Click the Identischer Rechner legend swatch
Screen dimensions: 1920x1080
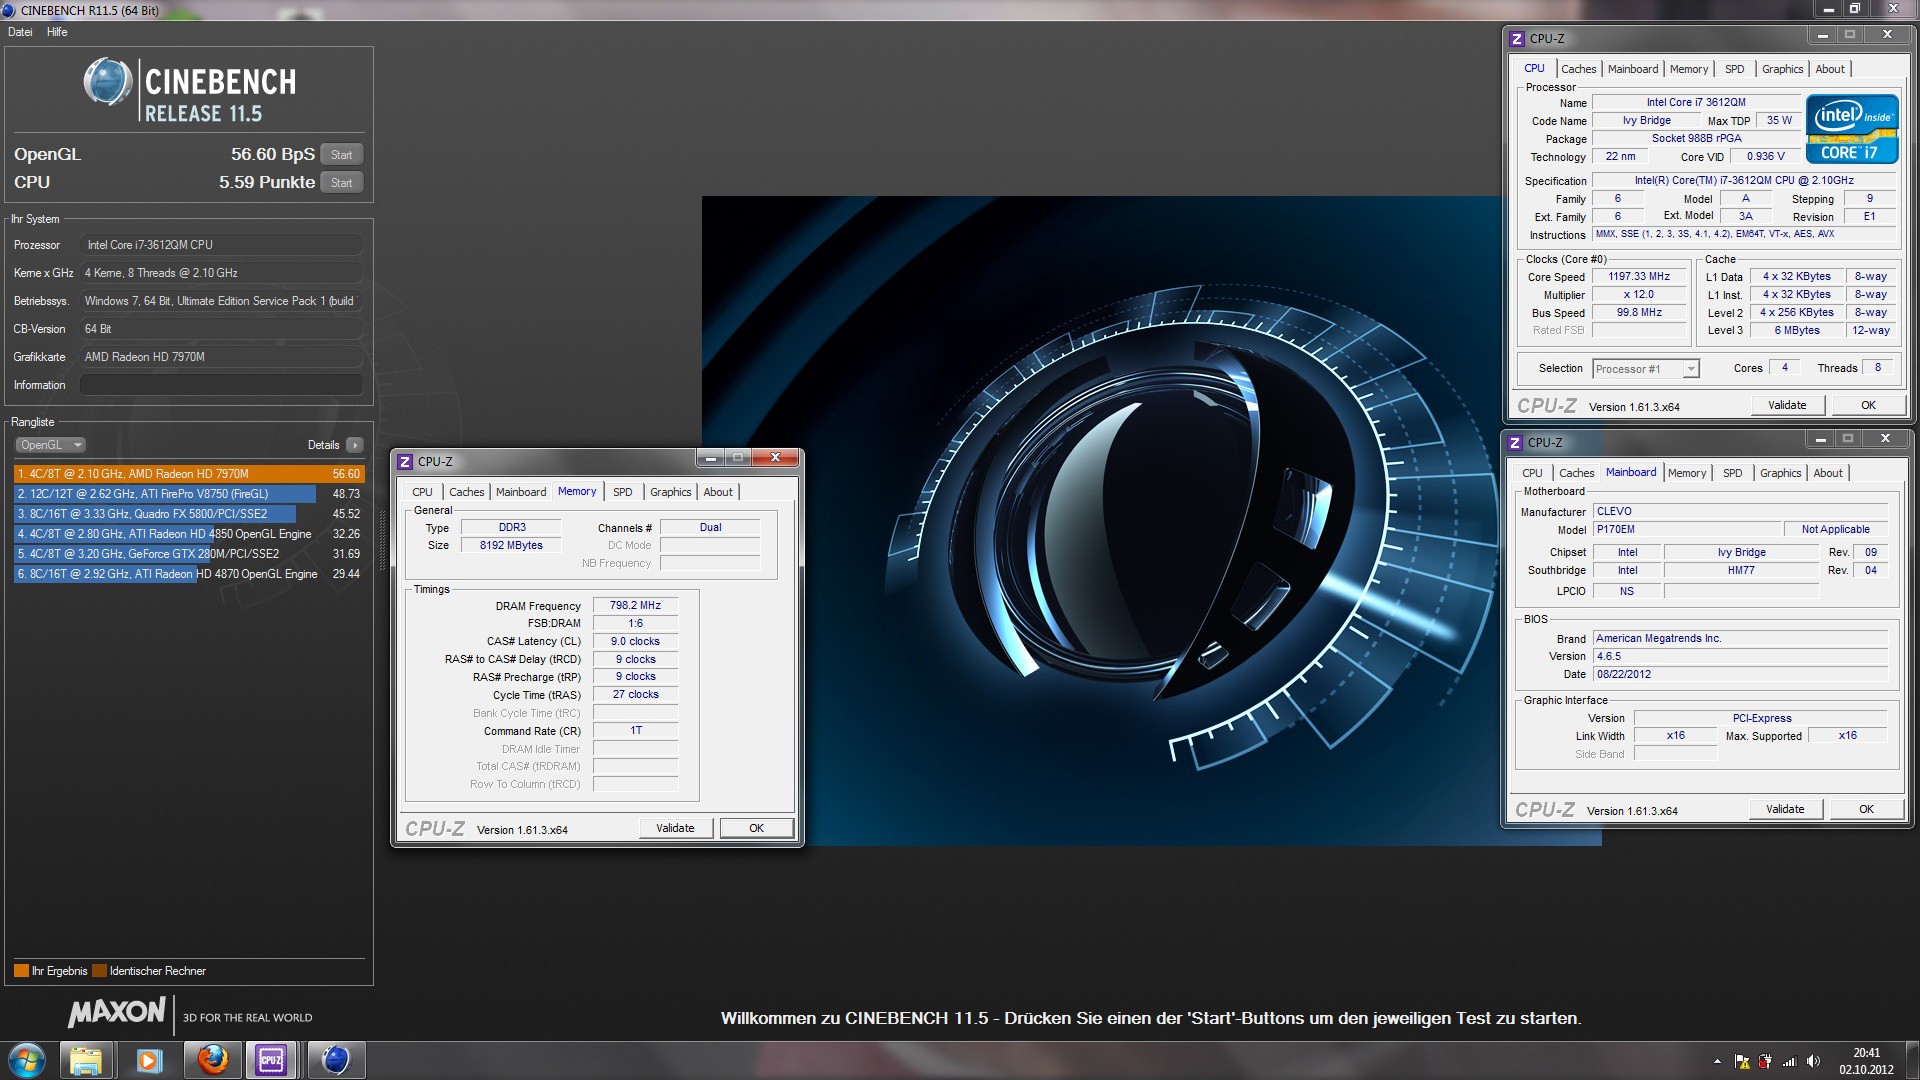(99, 971)
